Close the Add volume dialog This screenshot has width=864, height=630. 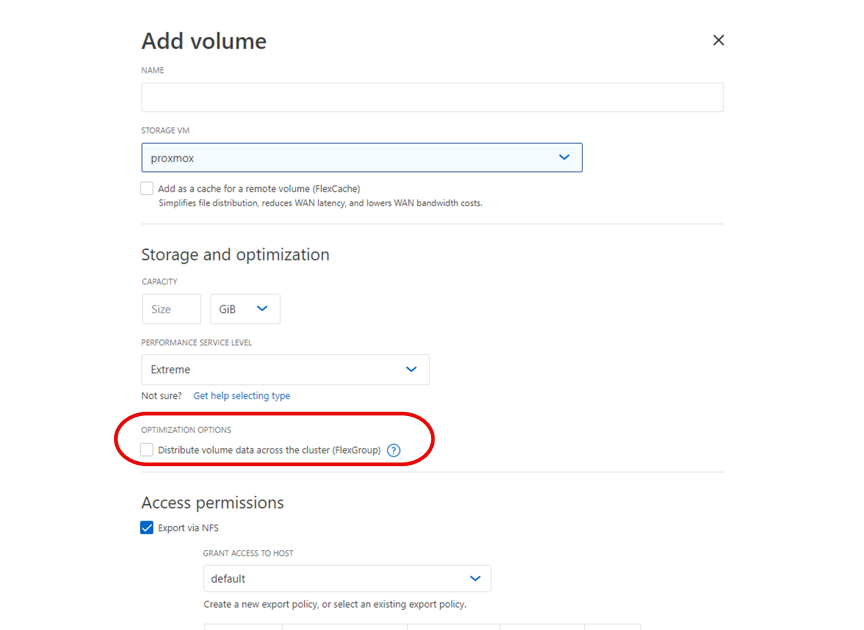[718, 40]
